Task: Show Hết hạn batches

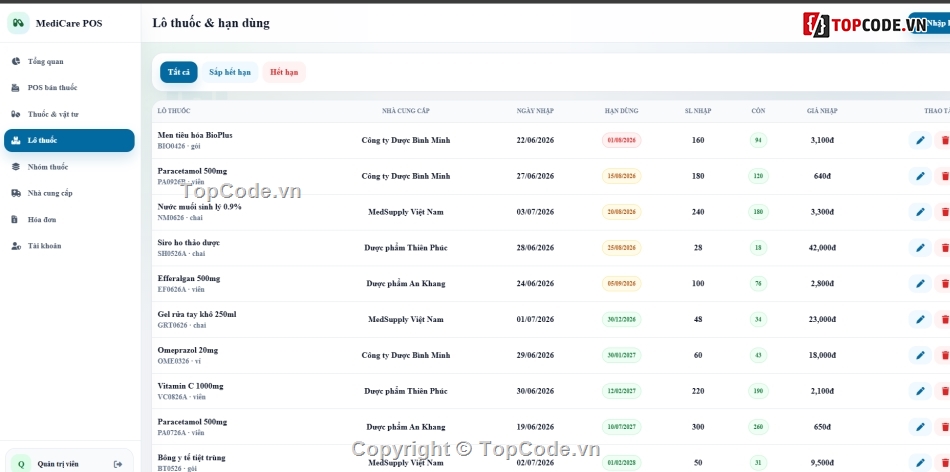Action: [284, 72]
